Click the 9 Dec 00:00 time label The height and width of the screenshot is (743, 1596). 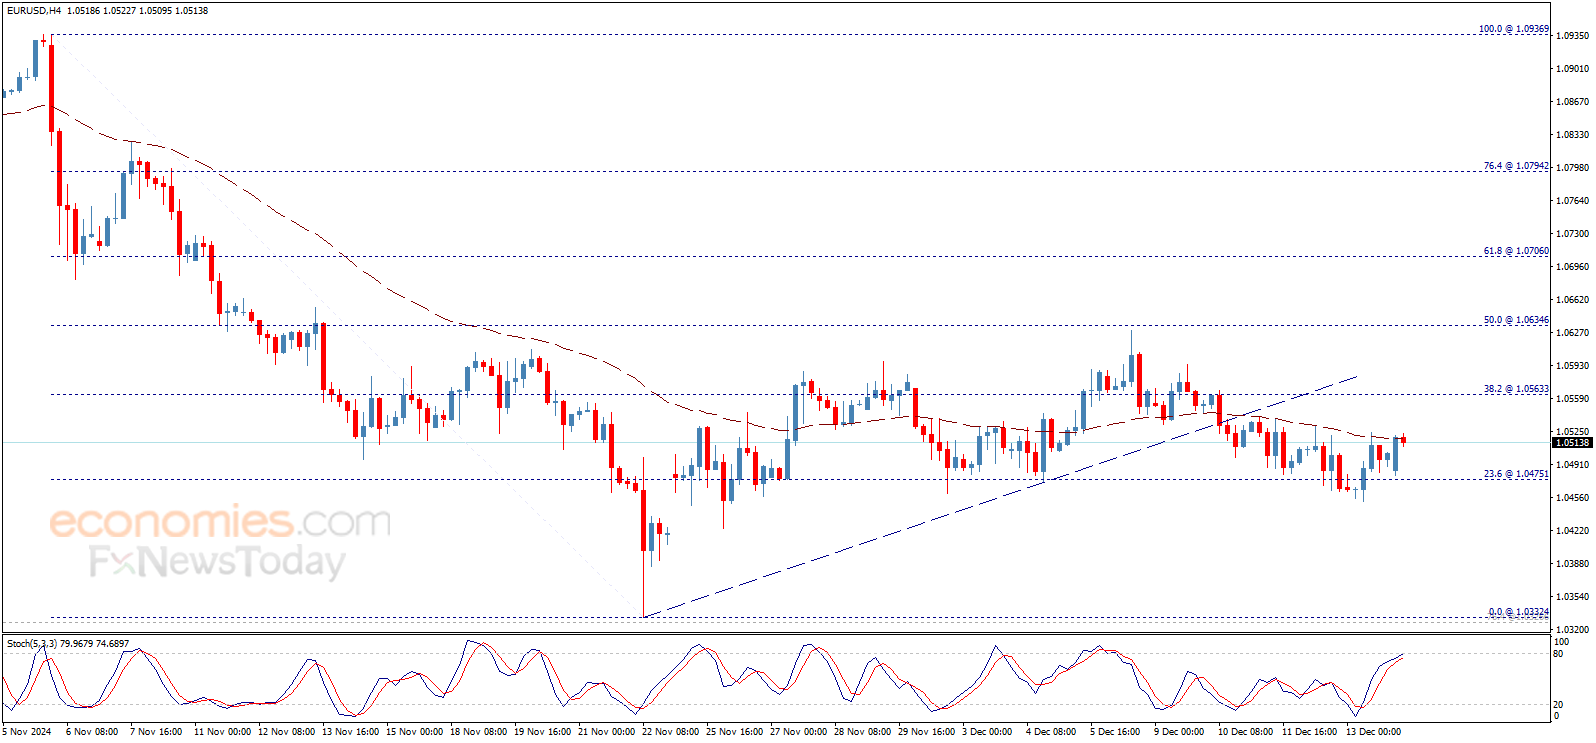[x=1179, y=732]
